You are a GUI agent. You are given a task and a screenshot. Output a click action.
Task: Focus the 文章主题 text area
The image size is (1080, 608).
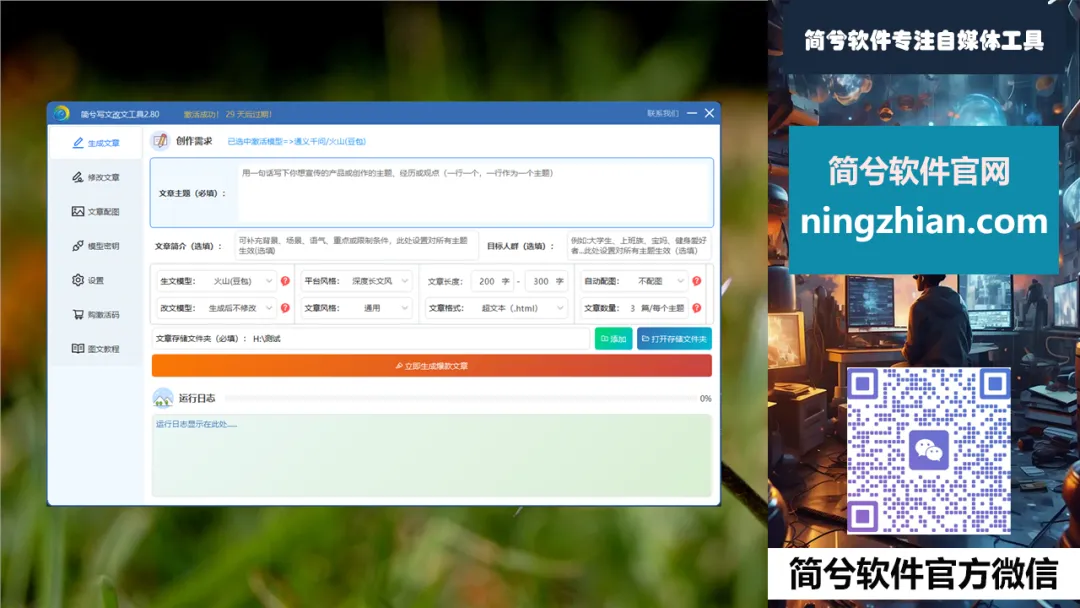(474, 193)
